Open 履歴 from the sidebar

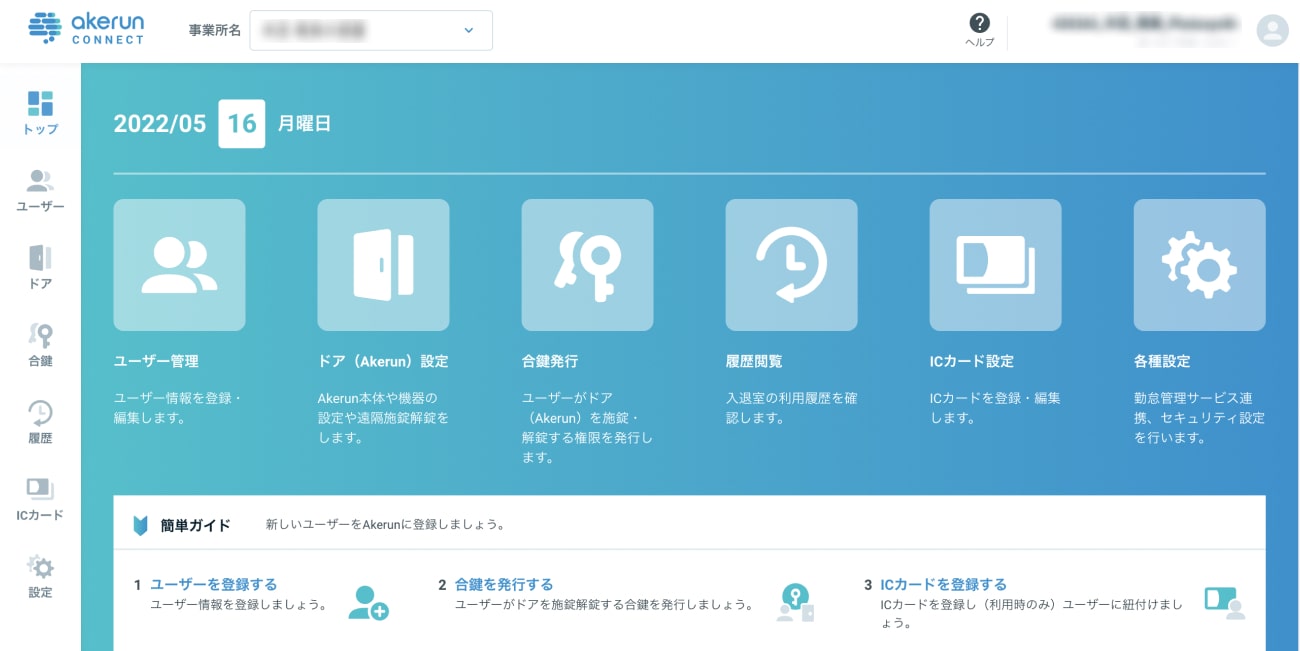(40, 421)
